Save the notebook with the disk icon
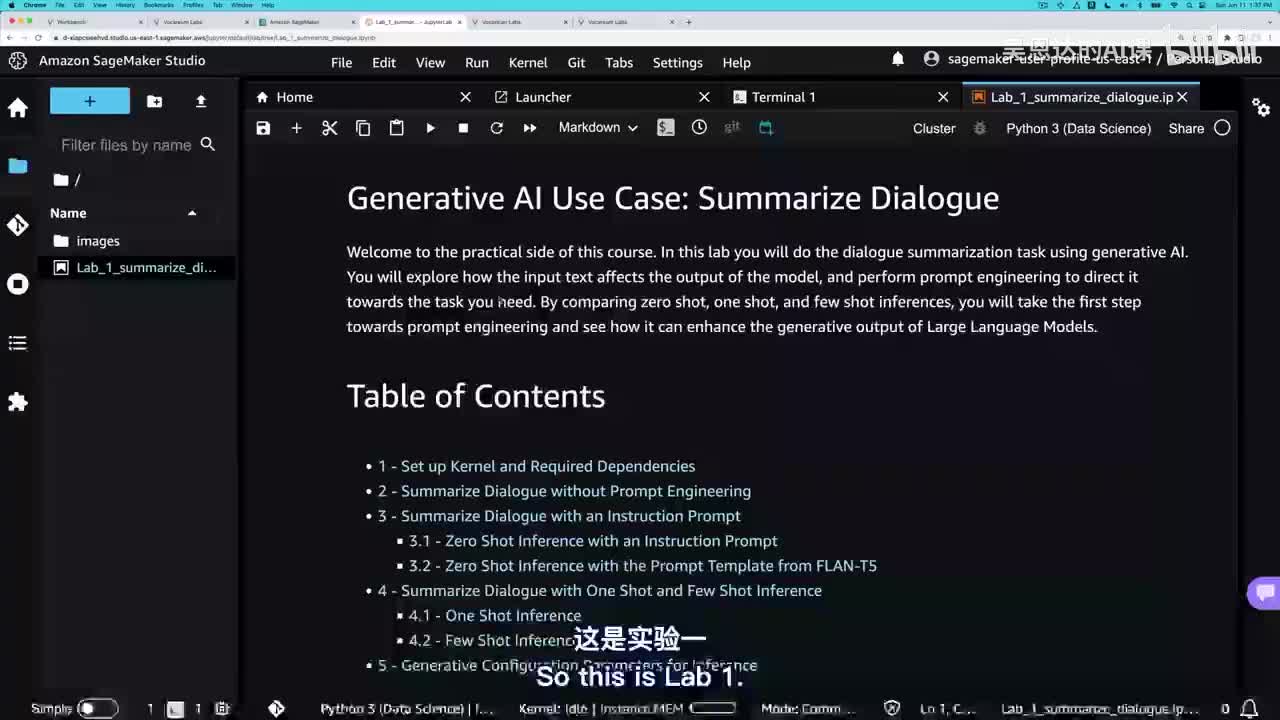 pos(263,128)
